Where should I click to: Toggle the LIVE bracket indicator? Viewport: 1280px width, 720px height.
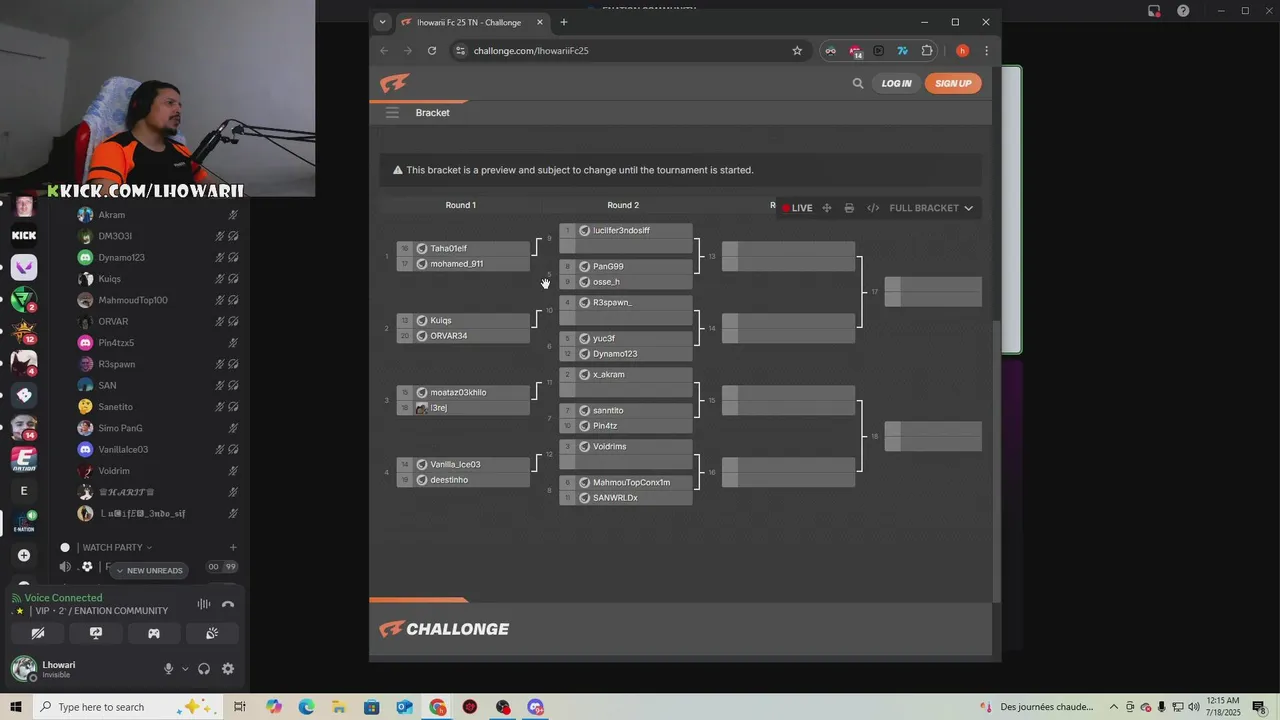tap(797, 208)
